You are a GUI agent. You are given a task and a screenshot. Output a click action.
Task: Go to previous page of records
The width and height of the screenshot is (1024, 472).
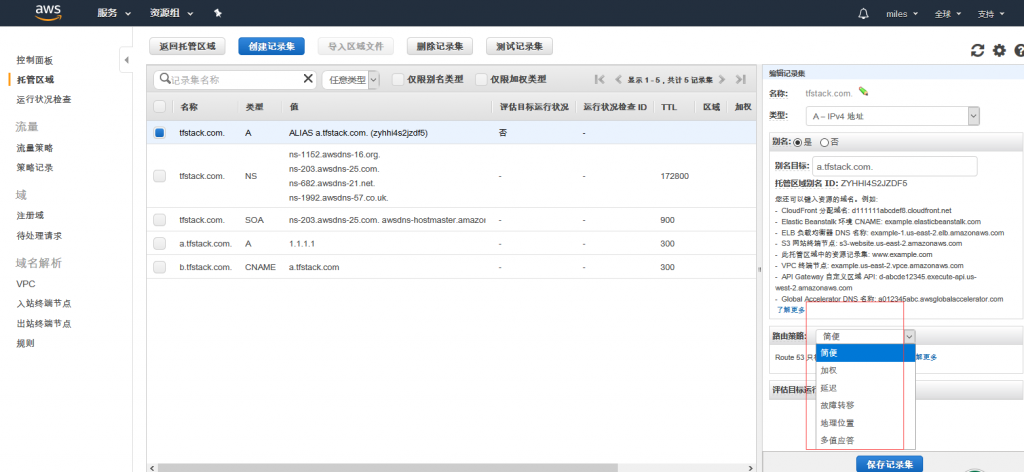pyautogui.click(x=618, y=80)
